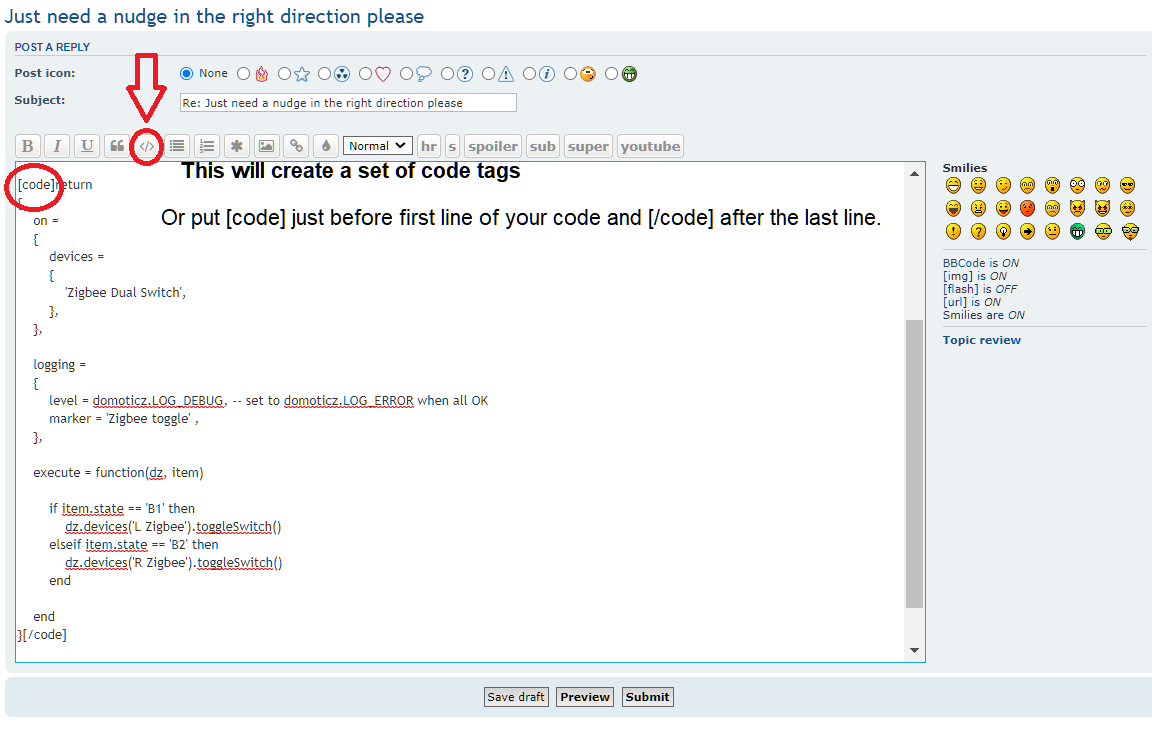Insert a quote using the quote icon

pos(117,145)
